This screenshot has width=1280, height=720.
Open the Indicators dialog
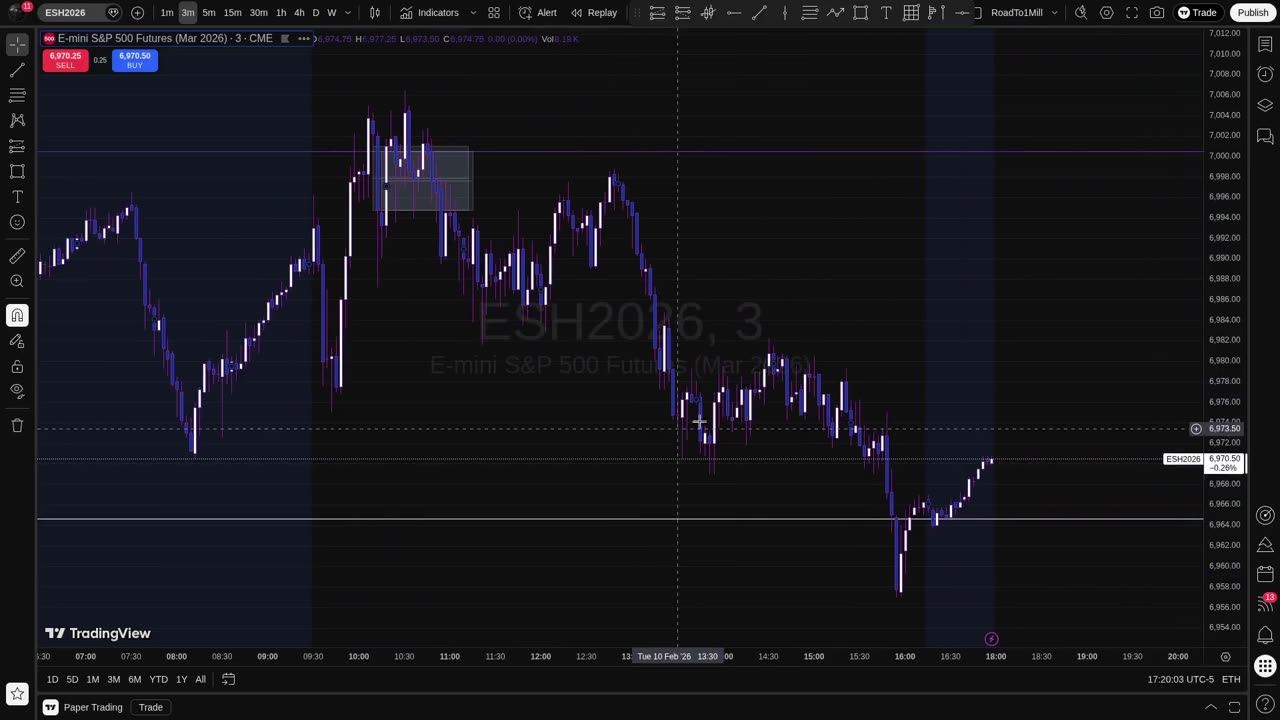pos(430,13)
